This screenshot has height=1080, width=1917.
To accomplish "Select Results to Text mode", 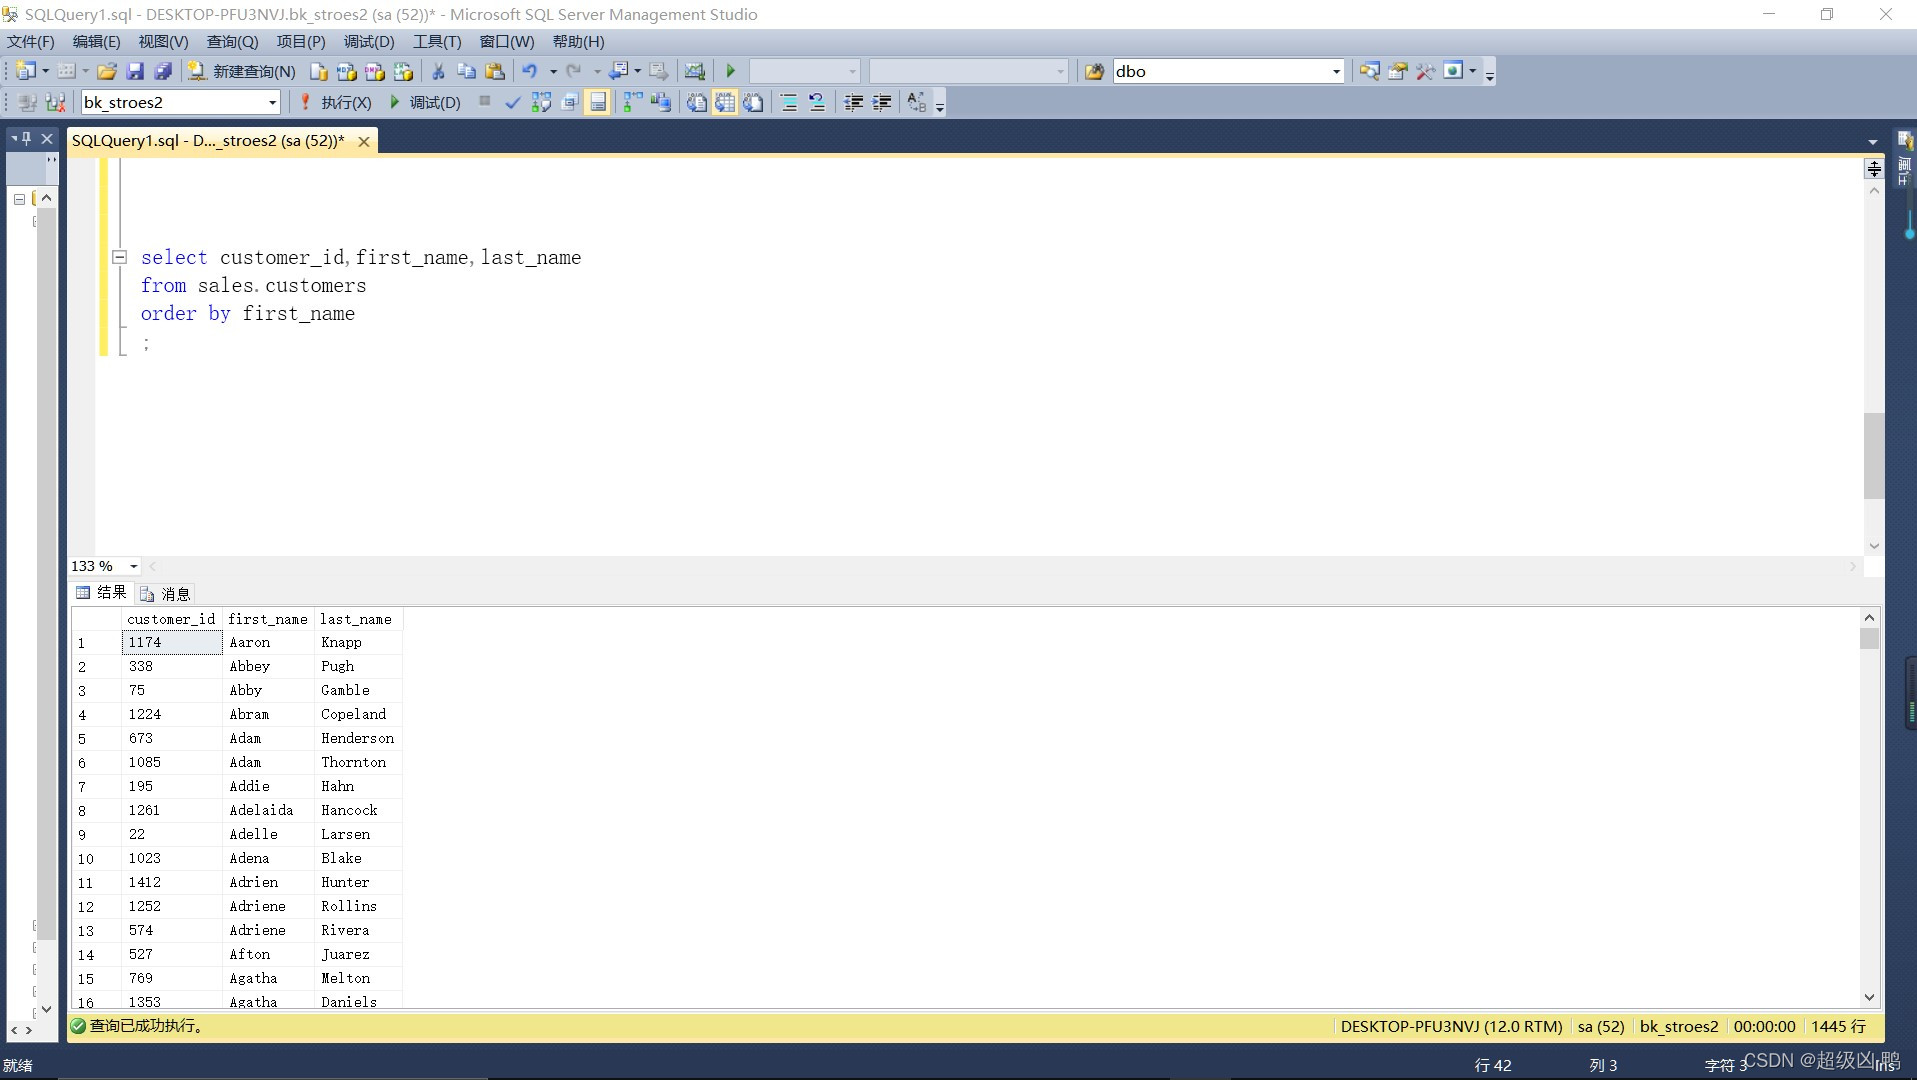I will coord(696,102).
